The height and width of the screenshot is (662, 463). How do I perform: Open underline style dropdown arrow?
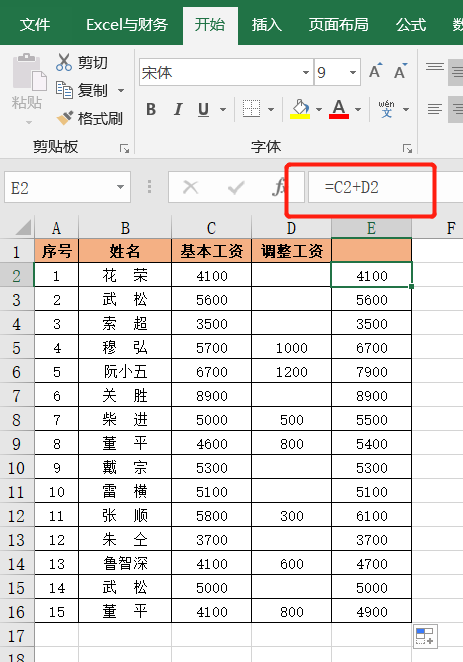[223, 109]
